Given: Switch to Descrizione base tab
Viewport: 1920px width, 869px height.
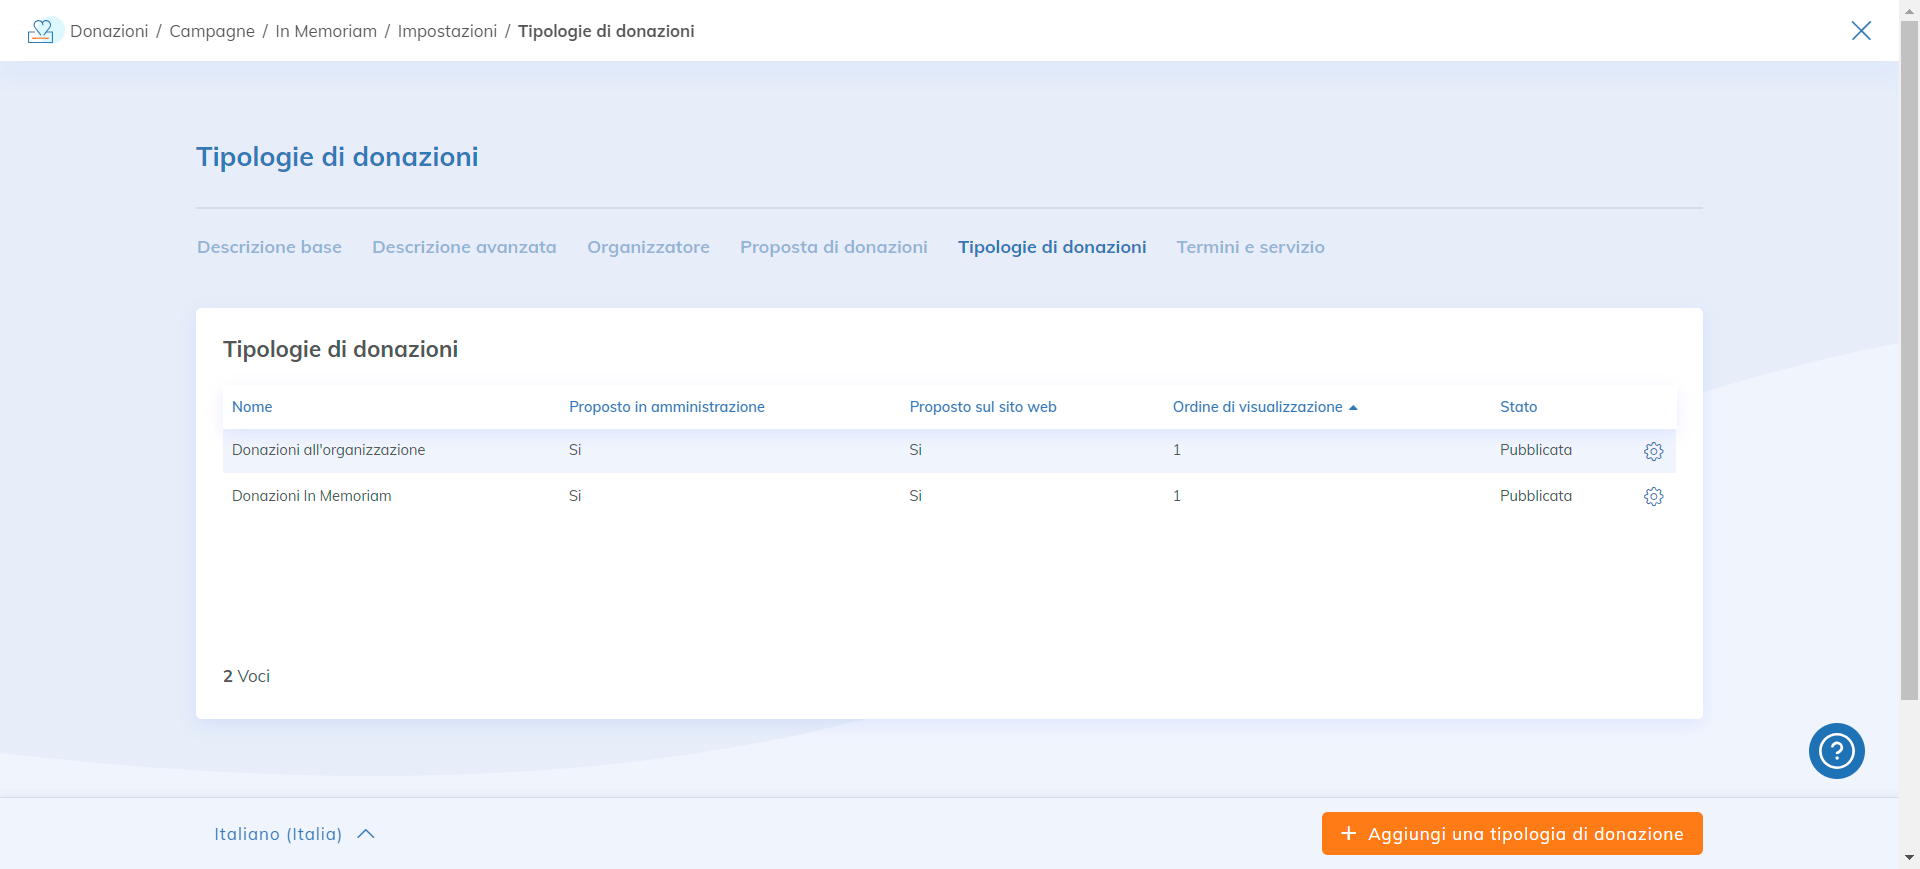Looking at the screenshot, I should pyautogui.click(x=269, y=247).
